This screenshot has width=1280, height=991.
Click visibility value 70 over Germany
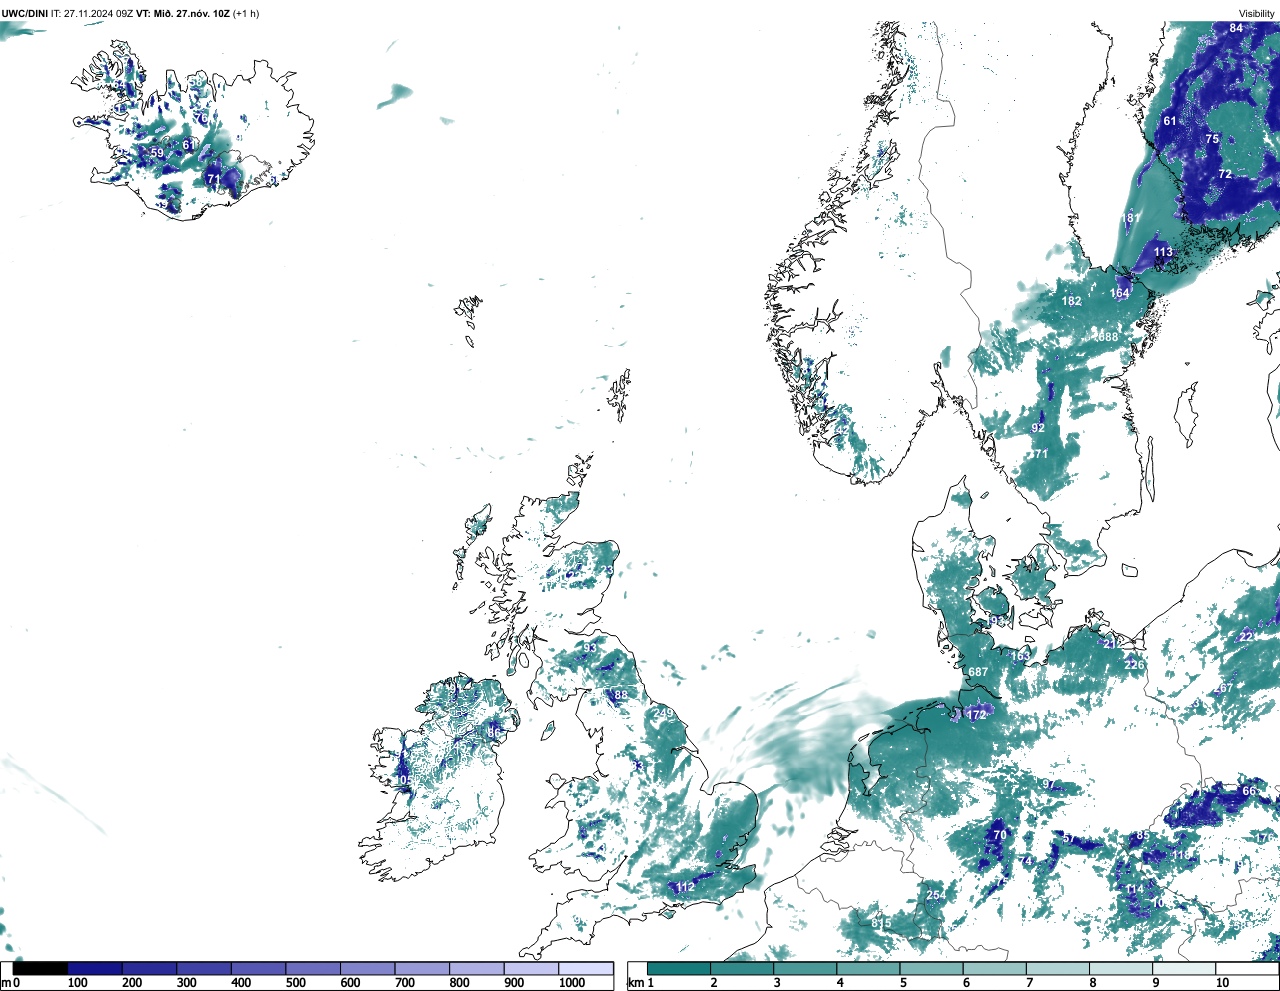[1000, 834]
